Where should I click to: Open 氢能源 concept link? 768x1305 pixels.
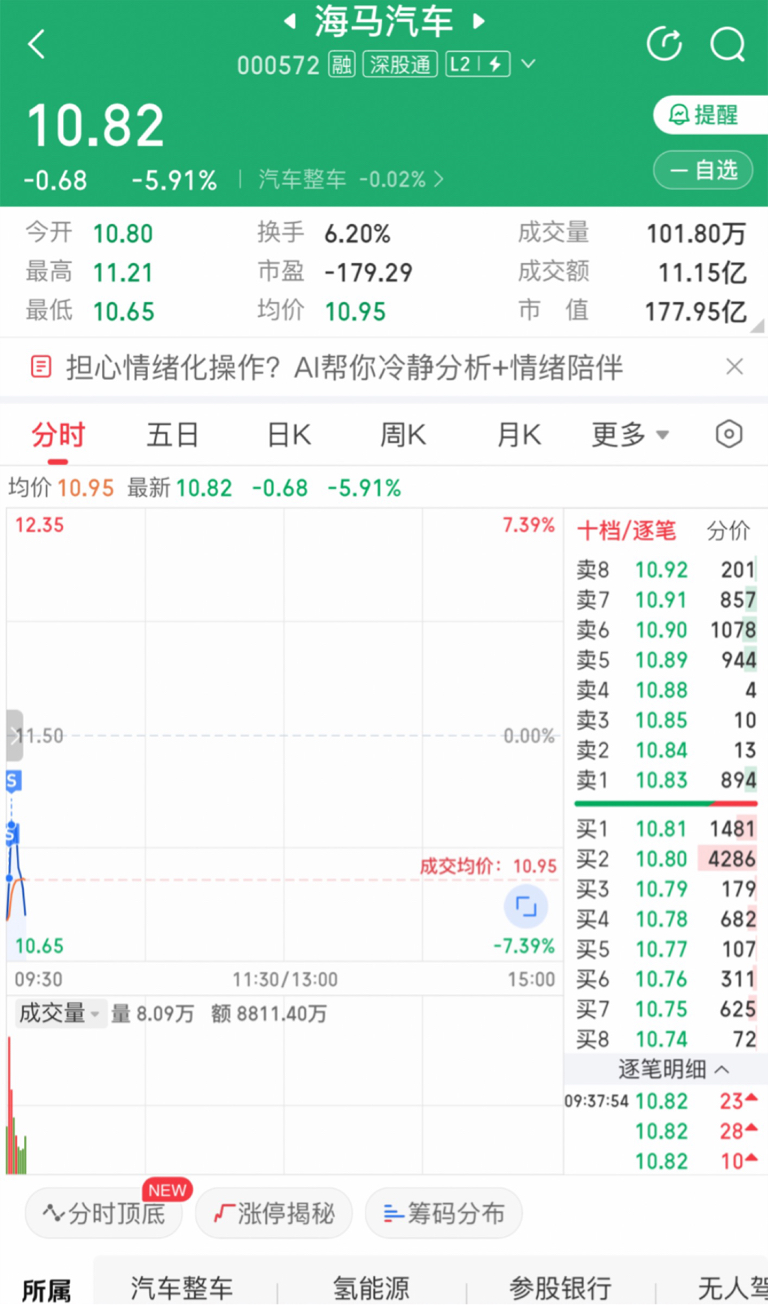tap(371, 1288)
